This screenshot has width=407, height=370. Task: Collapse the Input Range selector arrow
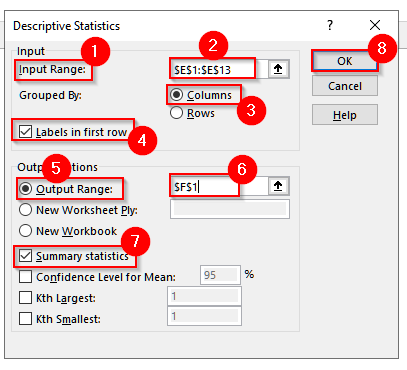[278, 69]
